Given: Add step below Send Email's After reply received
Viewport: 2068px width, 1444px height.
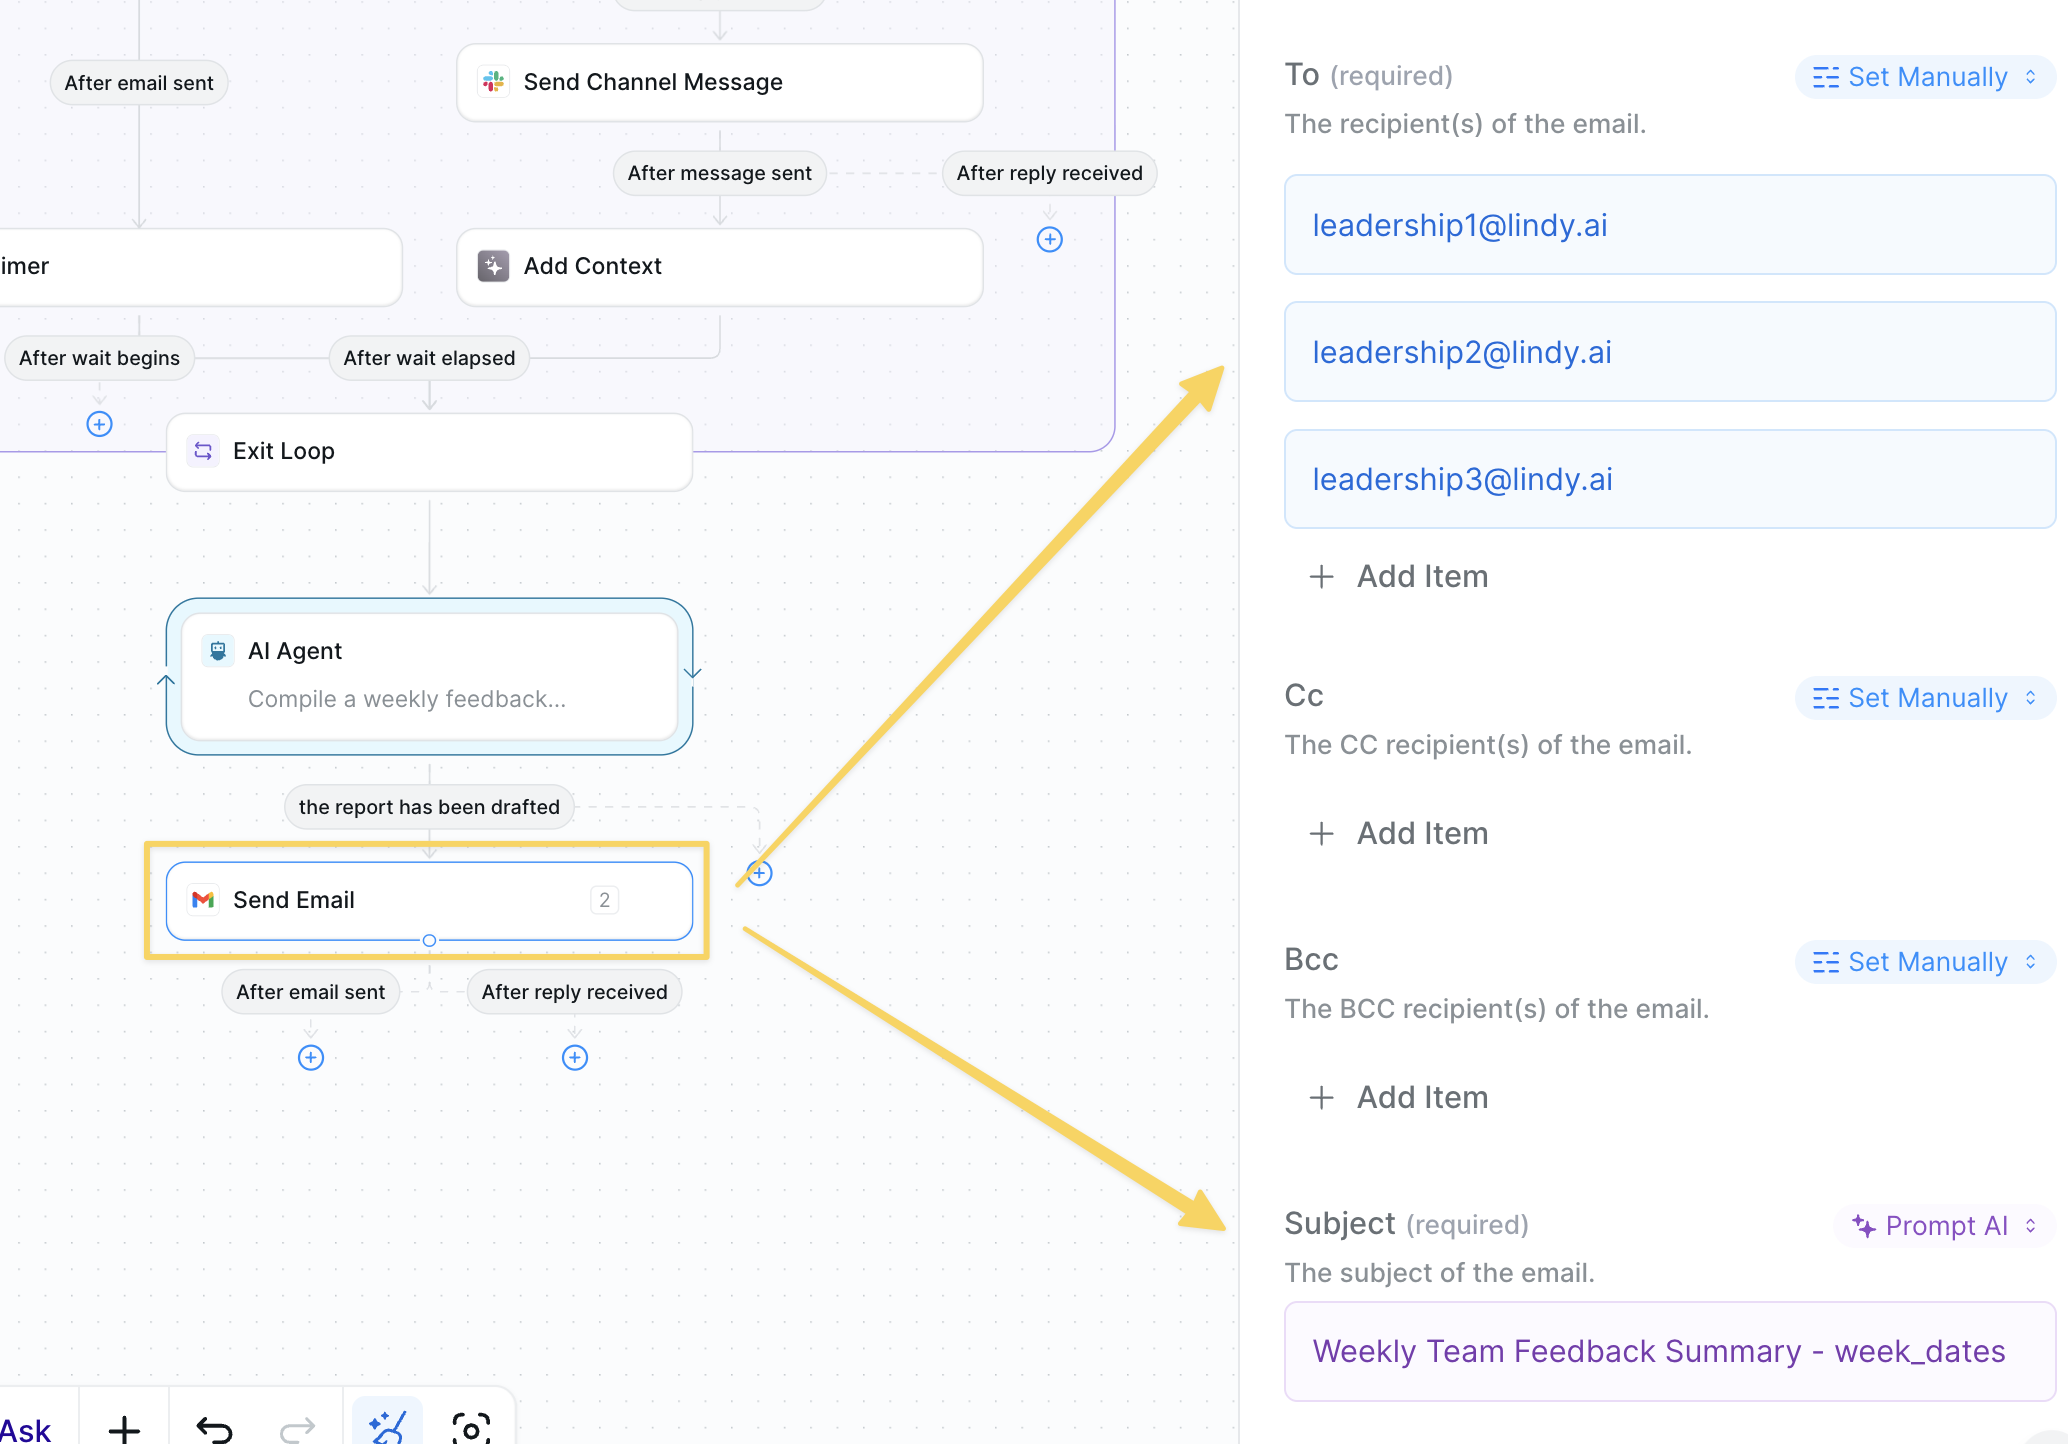Looking at the screenshot, I should tap(575, 1057).
